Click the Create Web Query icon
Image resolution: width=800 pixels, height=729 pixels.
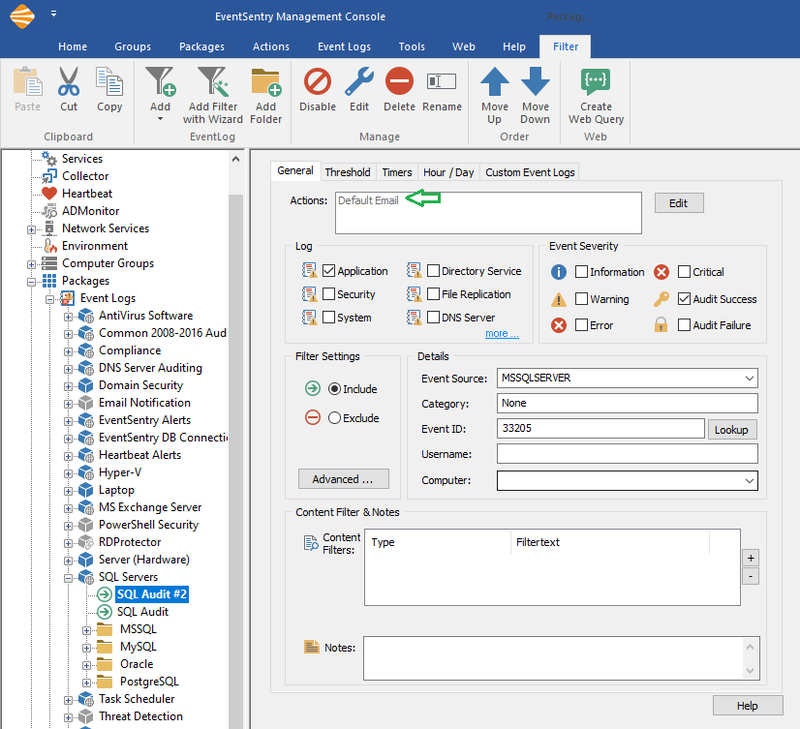[x=595, y=82]
